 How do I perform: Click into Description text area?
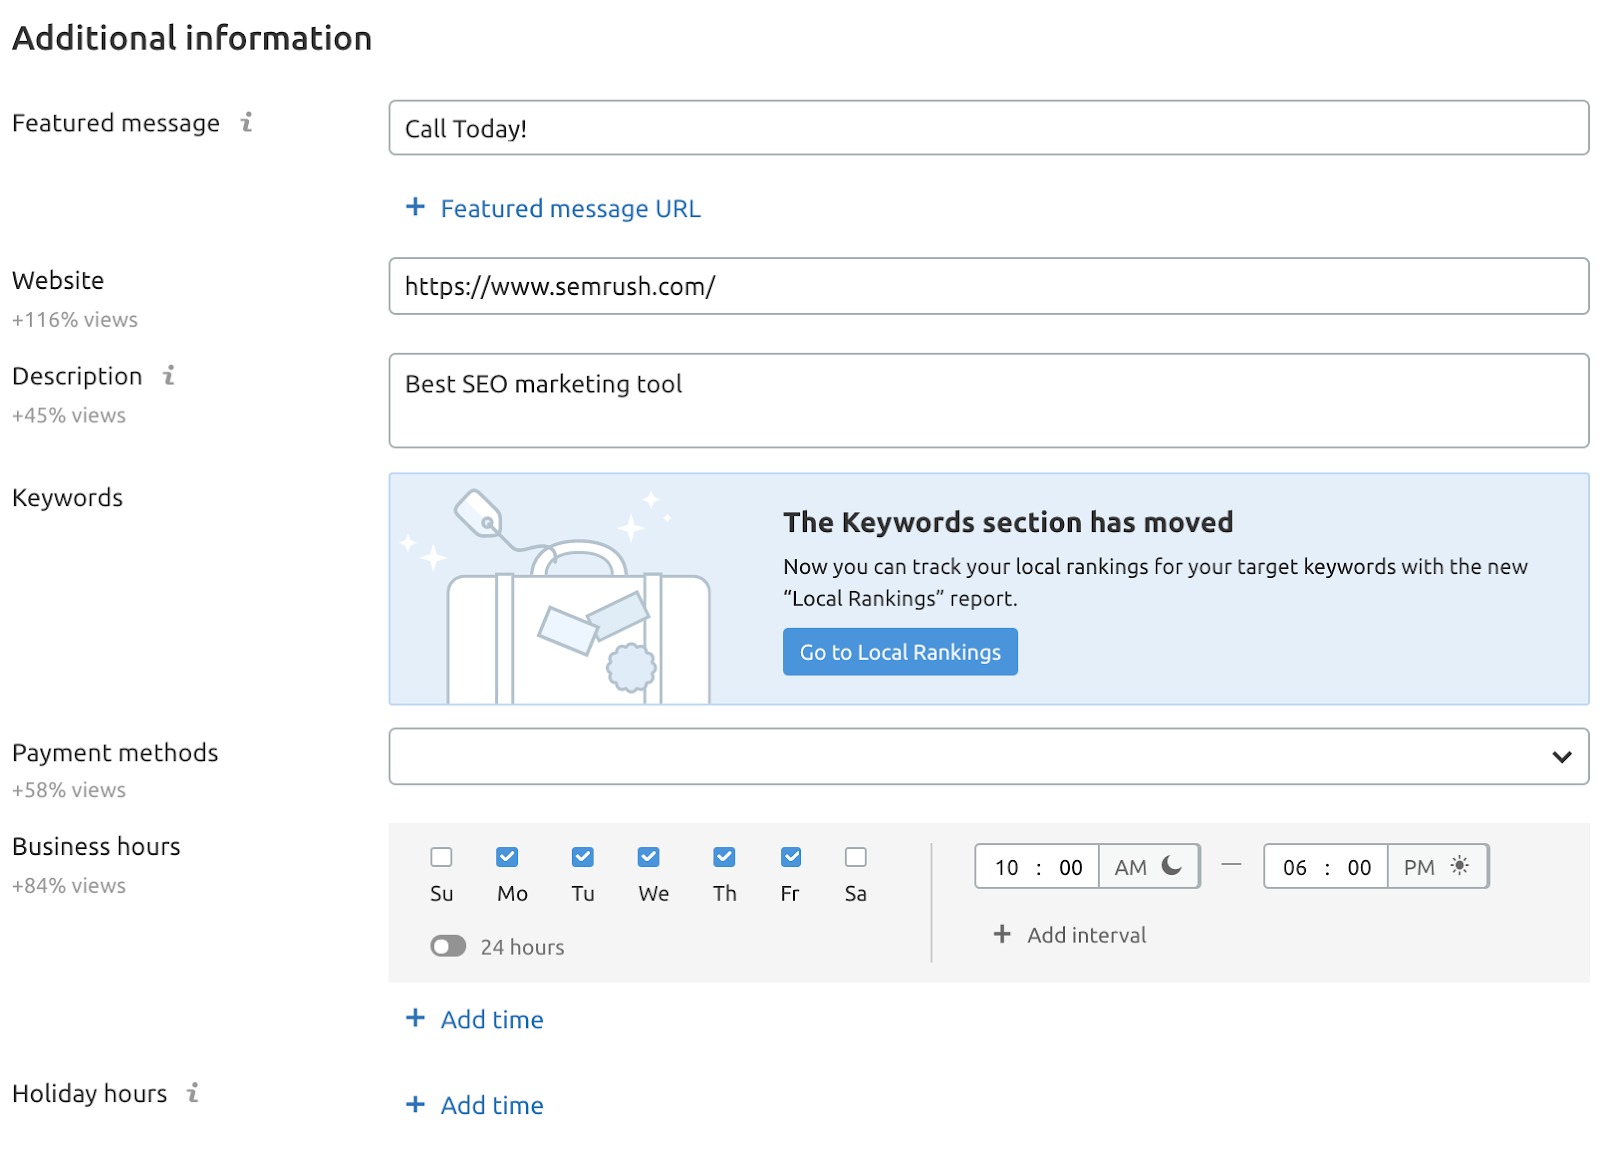[989, 400]
